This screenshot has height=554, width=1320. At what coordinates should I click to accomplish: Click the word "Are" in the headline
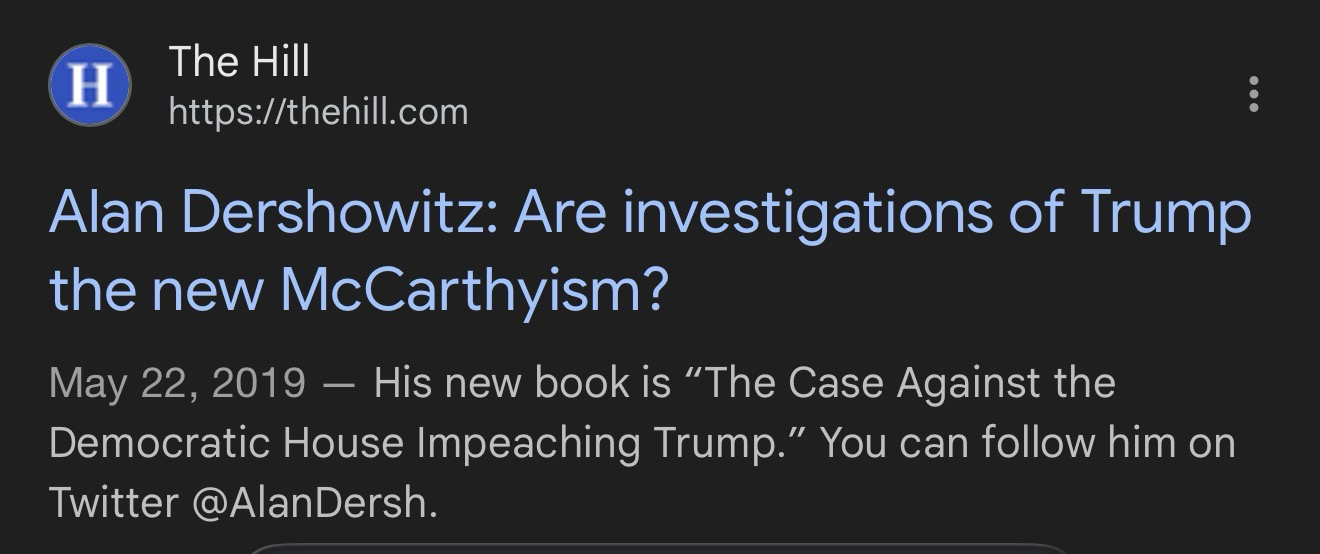click(559, 213)
